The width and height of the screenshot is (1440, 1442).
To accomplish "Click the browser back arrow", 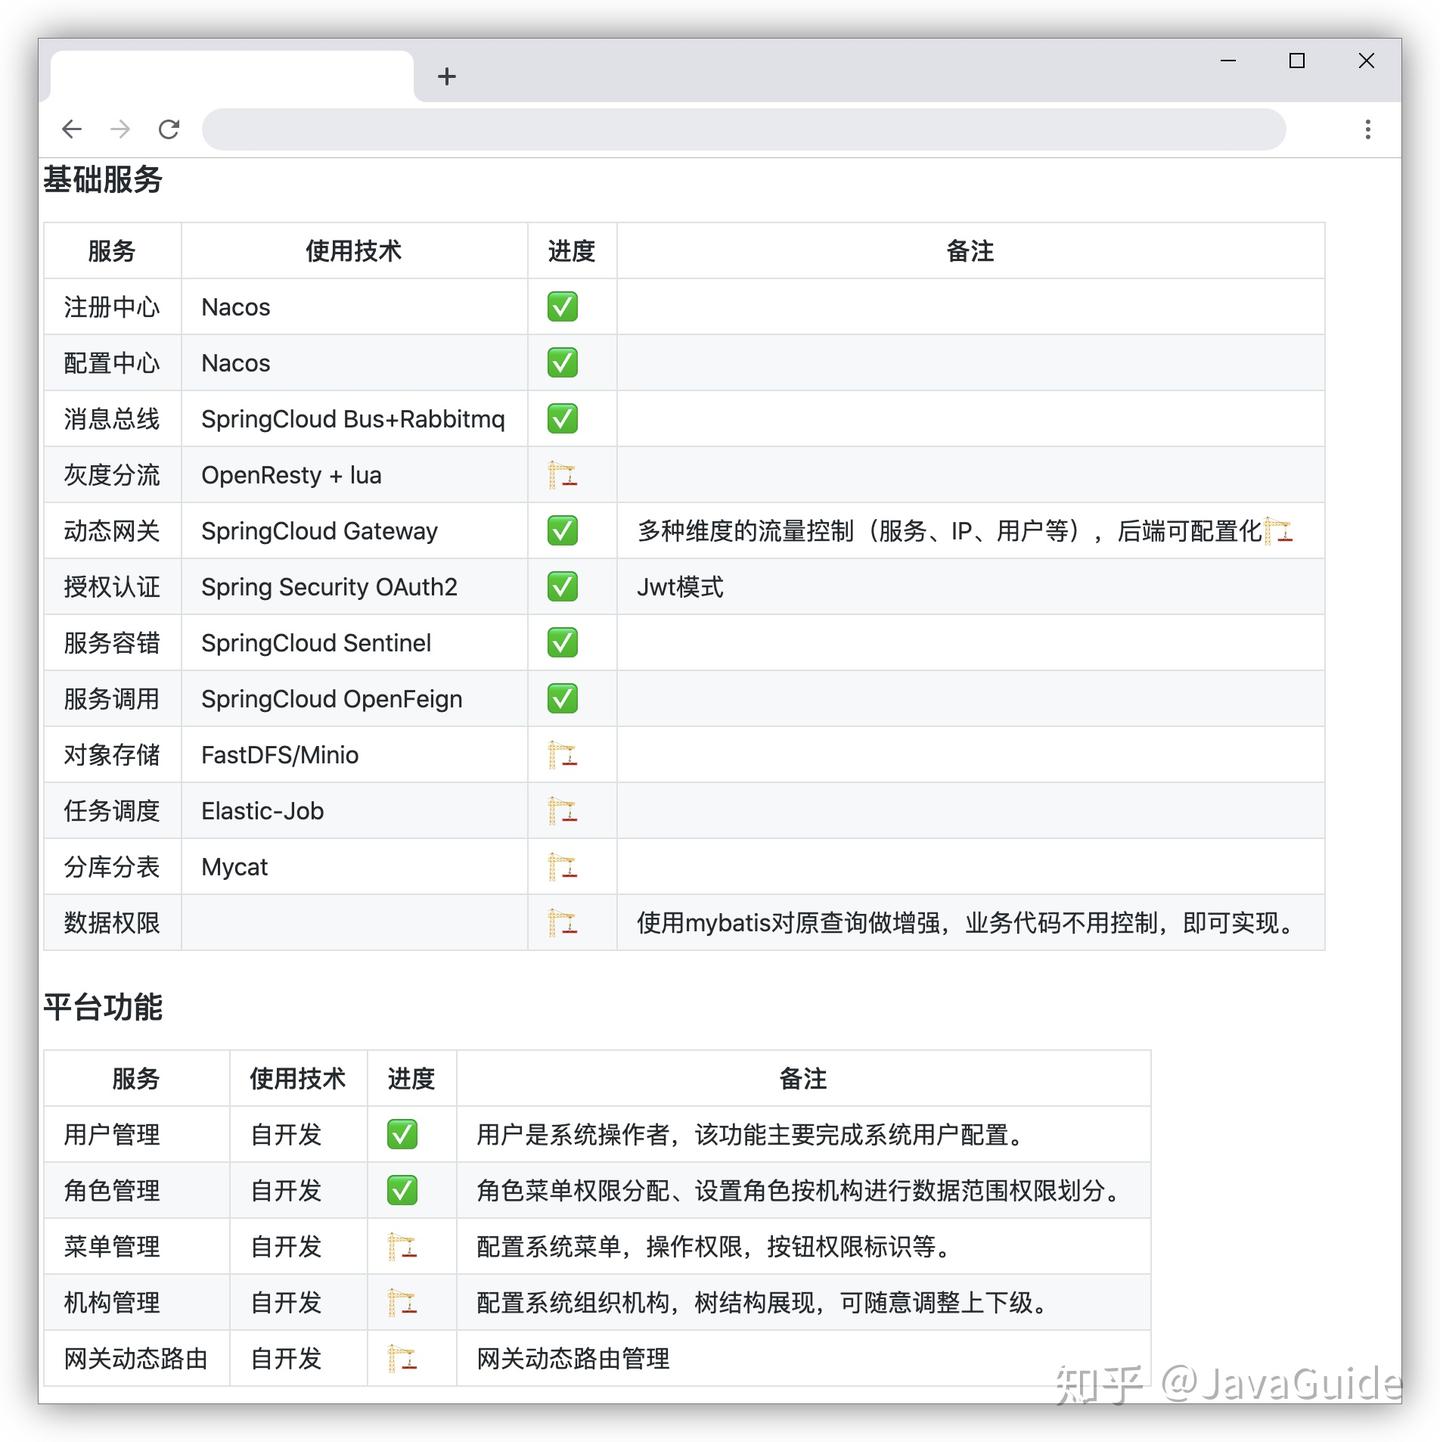I will [x=71, y=129].
